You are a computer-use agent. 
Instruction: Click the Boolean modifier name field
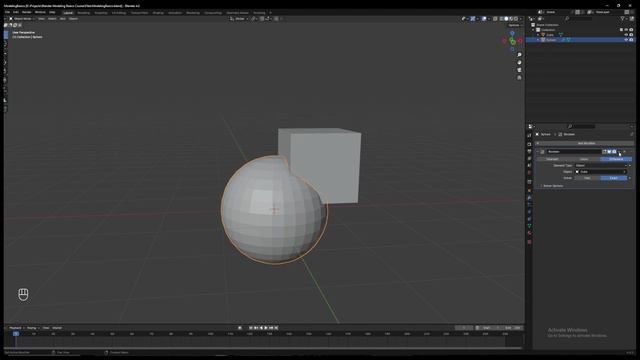click(x=573, y=152)
